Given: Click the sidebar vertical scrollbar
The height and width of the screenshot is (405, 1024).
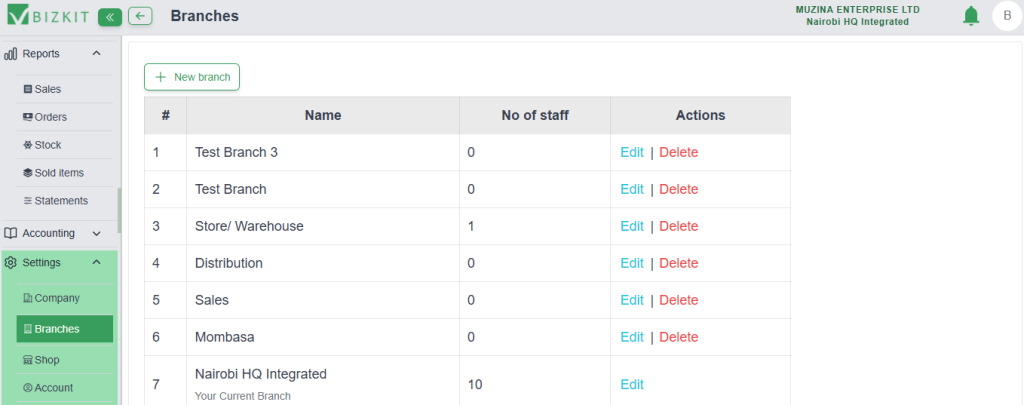Looking at the screenshot, I should pos(120,210).
